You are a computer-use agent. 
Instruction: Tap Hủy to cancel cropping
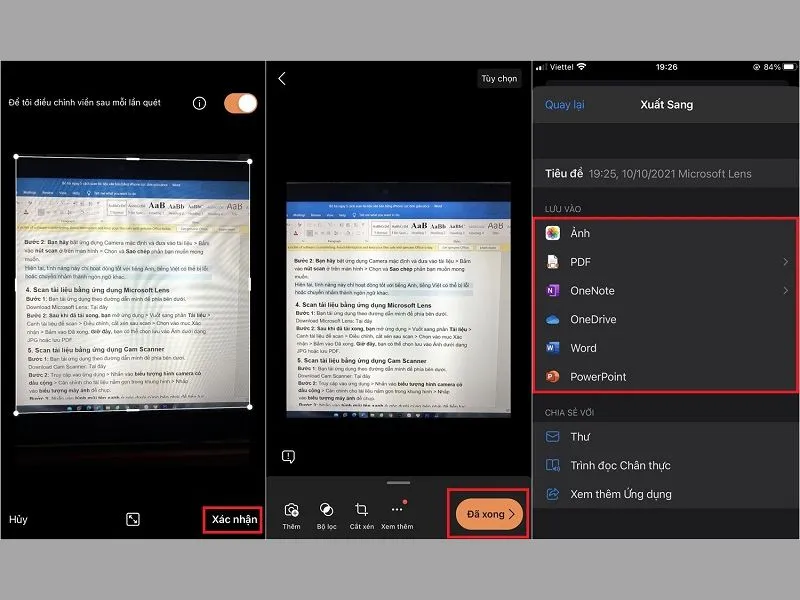(18, 519)
